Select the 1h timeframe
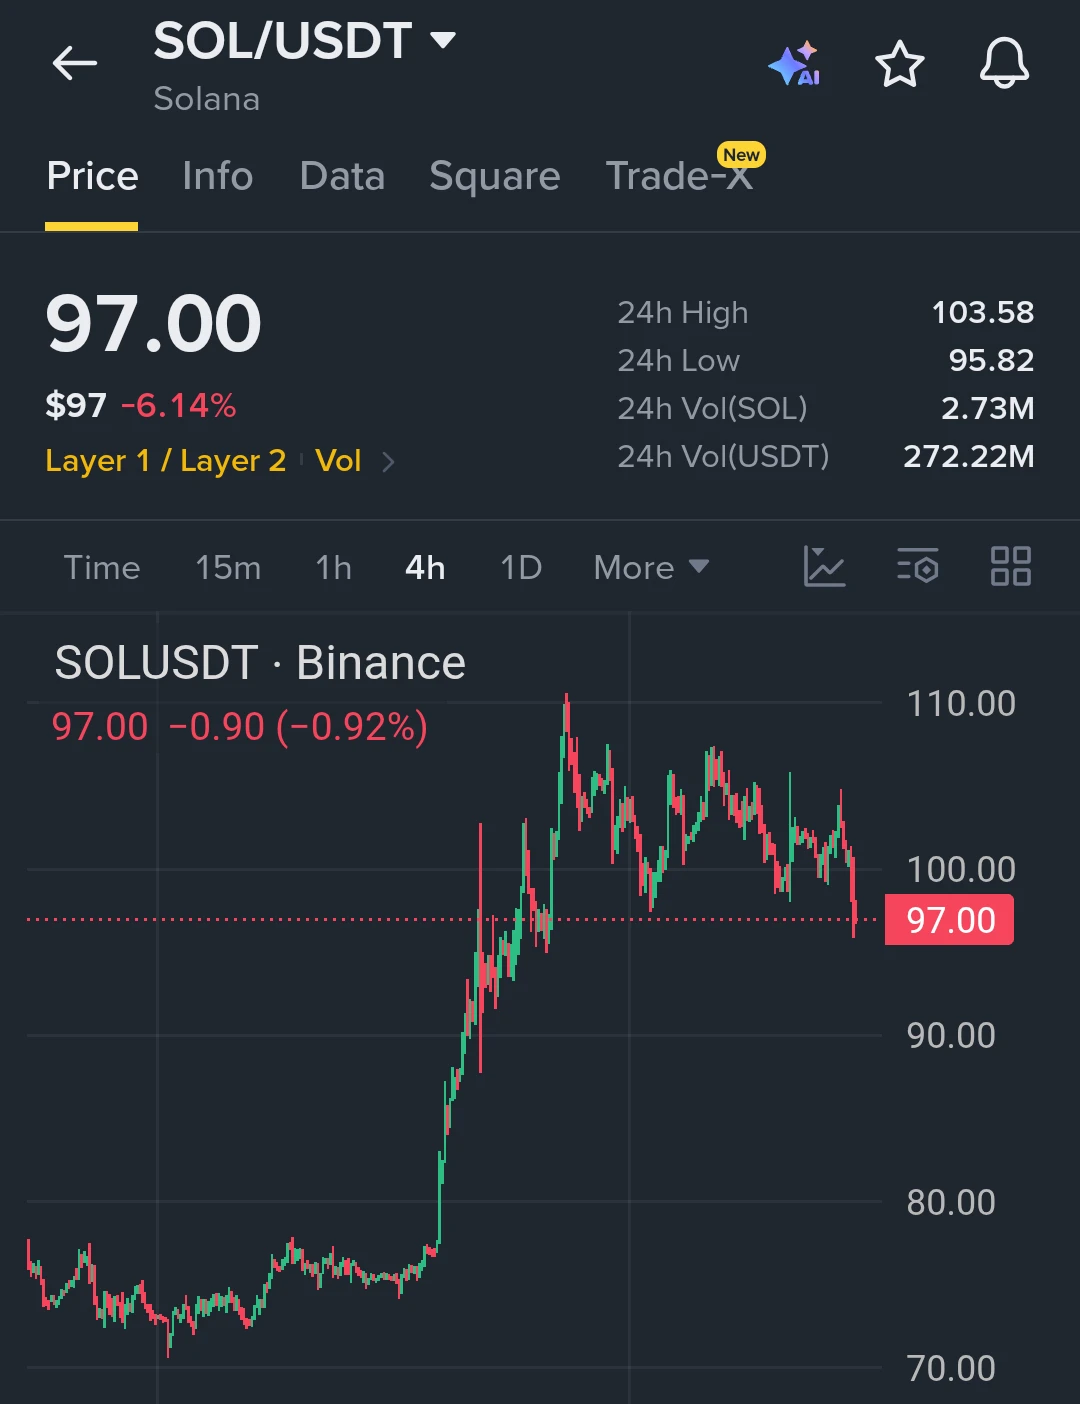Image resolution: width=1080 pixels, height=1404 pixels. [x=334, y=567]
